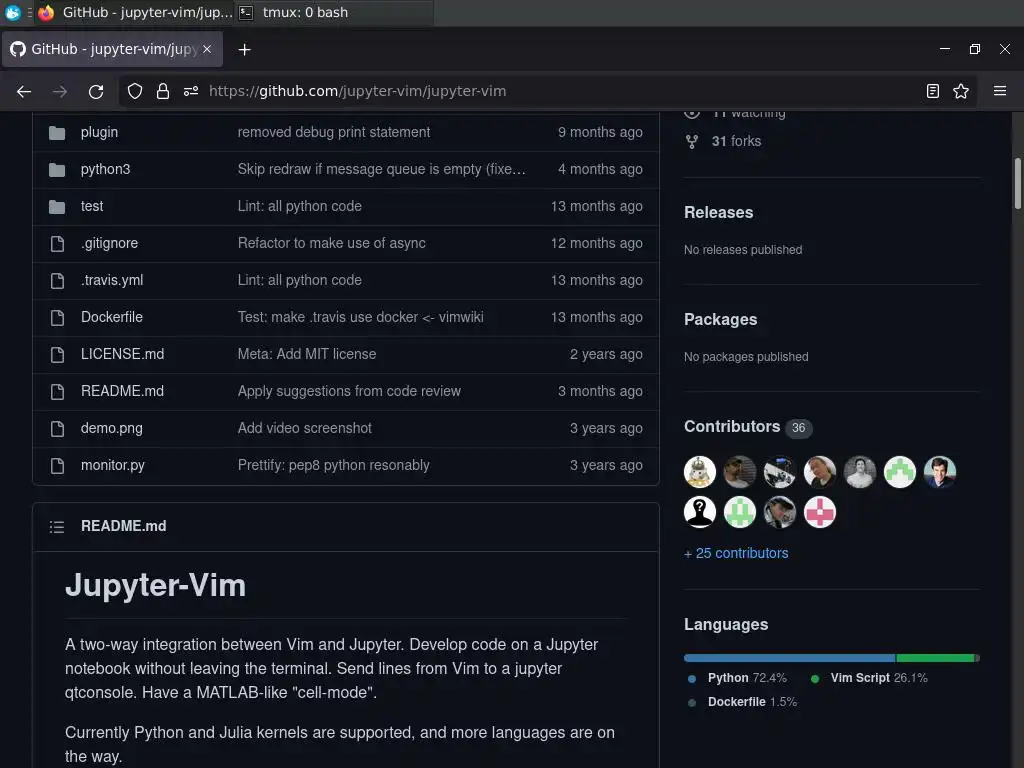
Task: Open the system launcher icon in taskbar
Action: (12, 12)
